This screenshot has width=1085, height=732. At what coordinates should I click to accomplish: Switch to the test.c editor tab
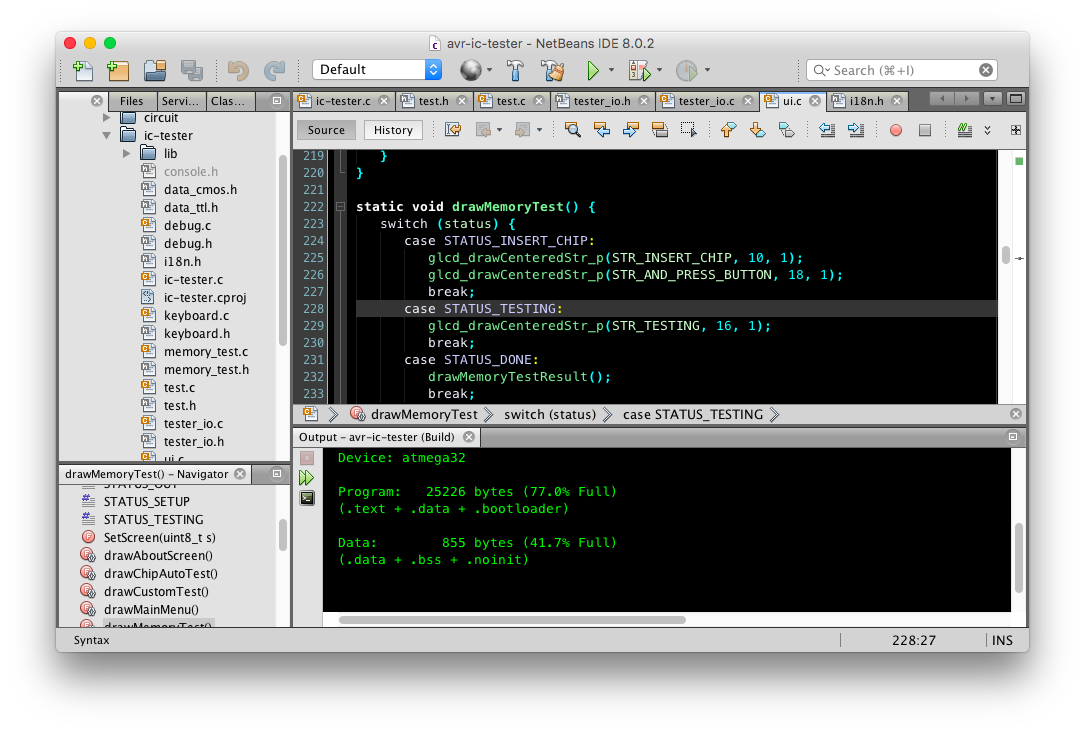coord(510,101)
